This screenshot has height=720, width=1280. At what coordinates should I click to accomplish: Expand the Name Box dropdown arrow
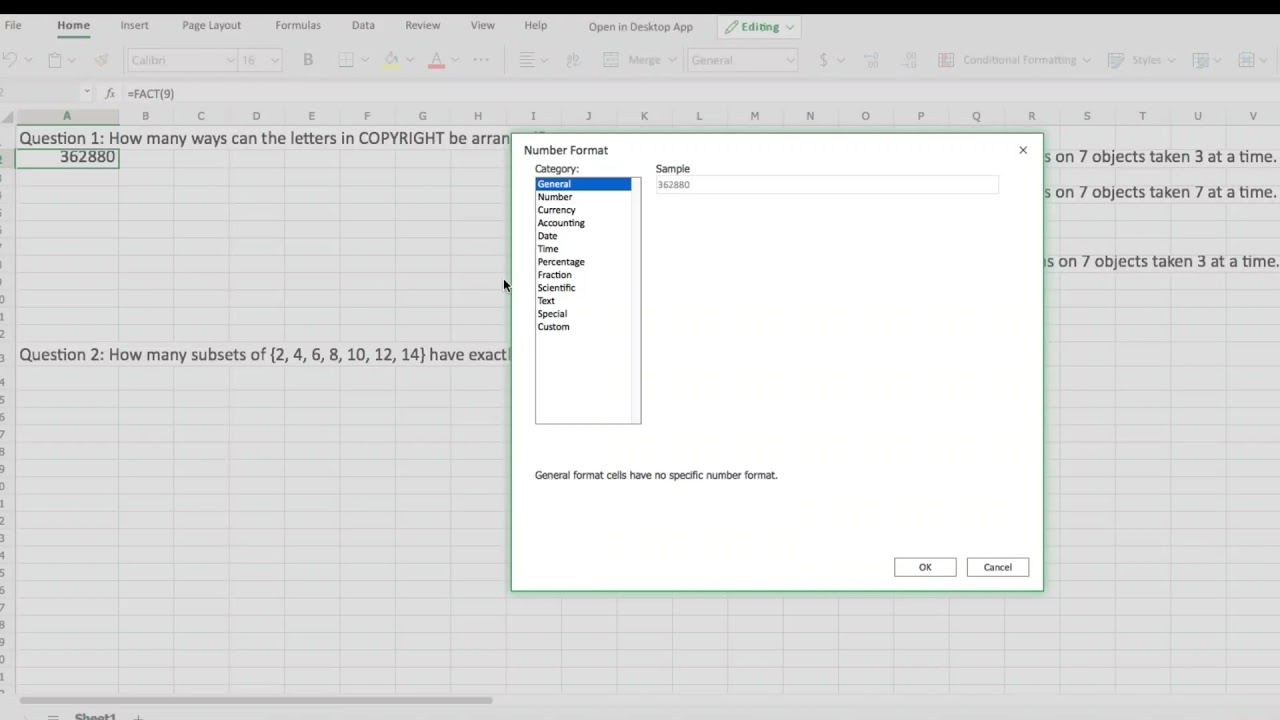(87, 93)
